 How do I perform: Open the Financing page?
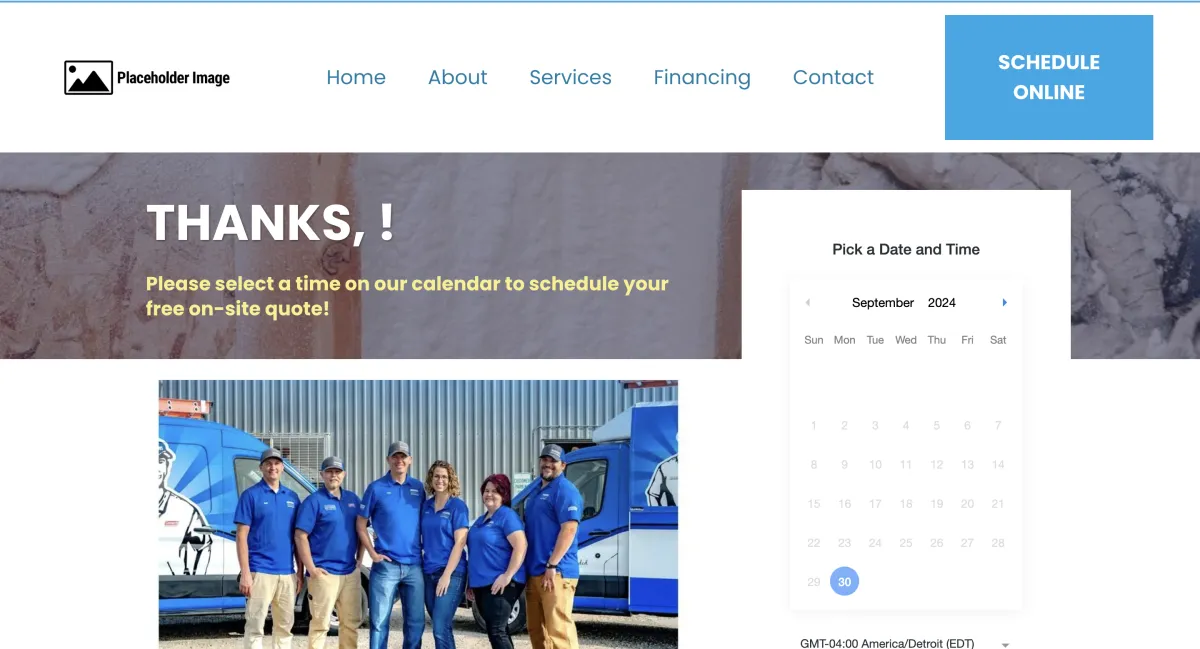(702, 78)
